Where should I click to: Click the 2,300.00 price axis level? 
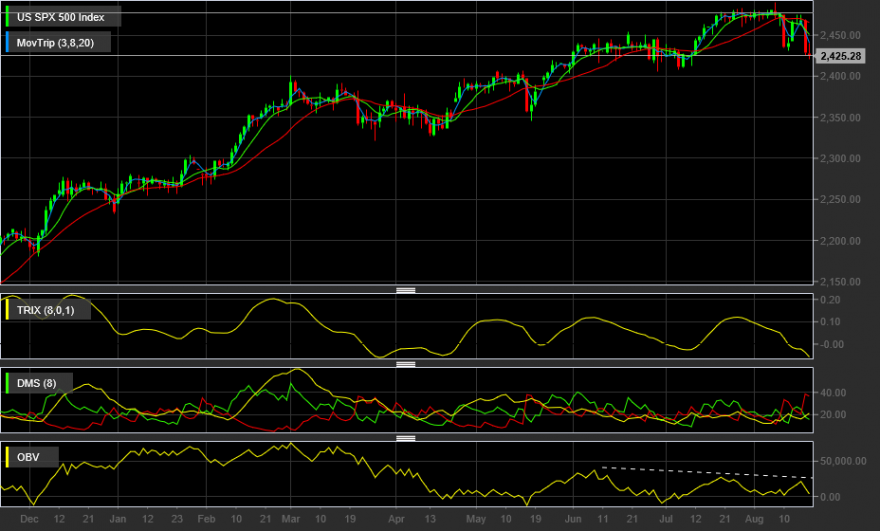coord(840,159)
